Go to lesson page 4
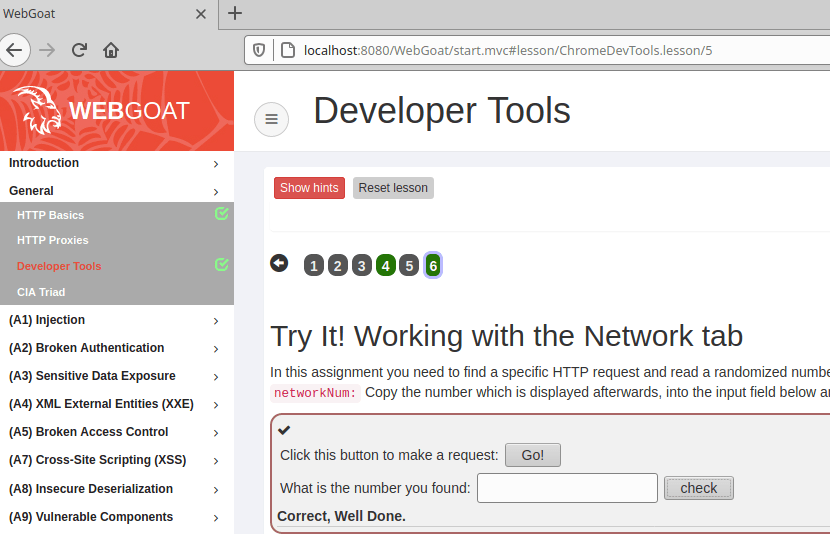 [x=385, y=265]
